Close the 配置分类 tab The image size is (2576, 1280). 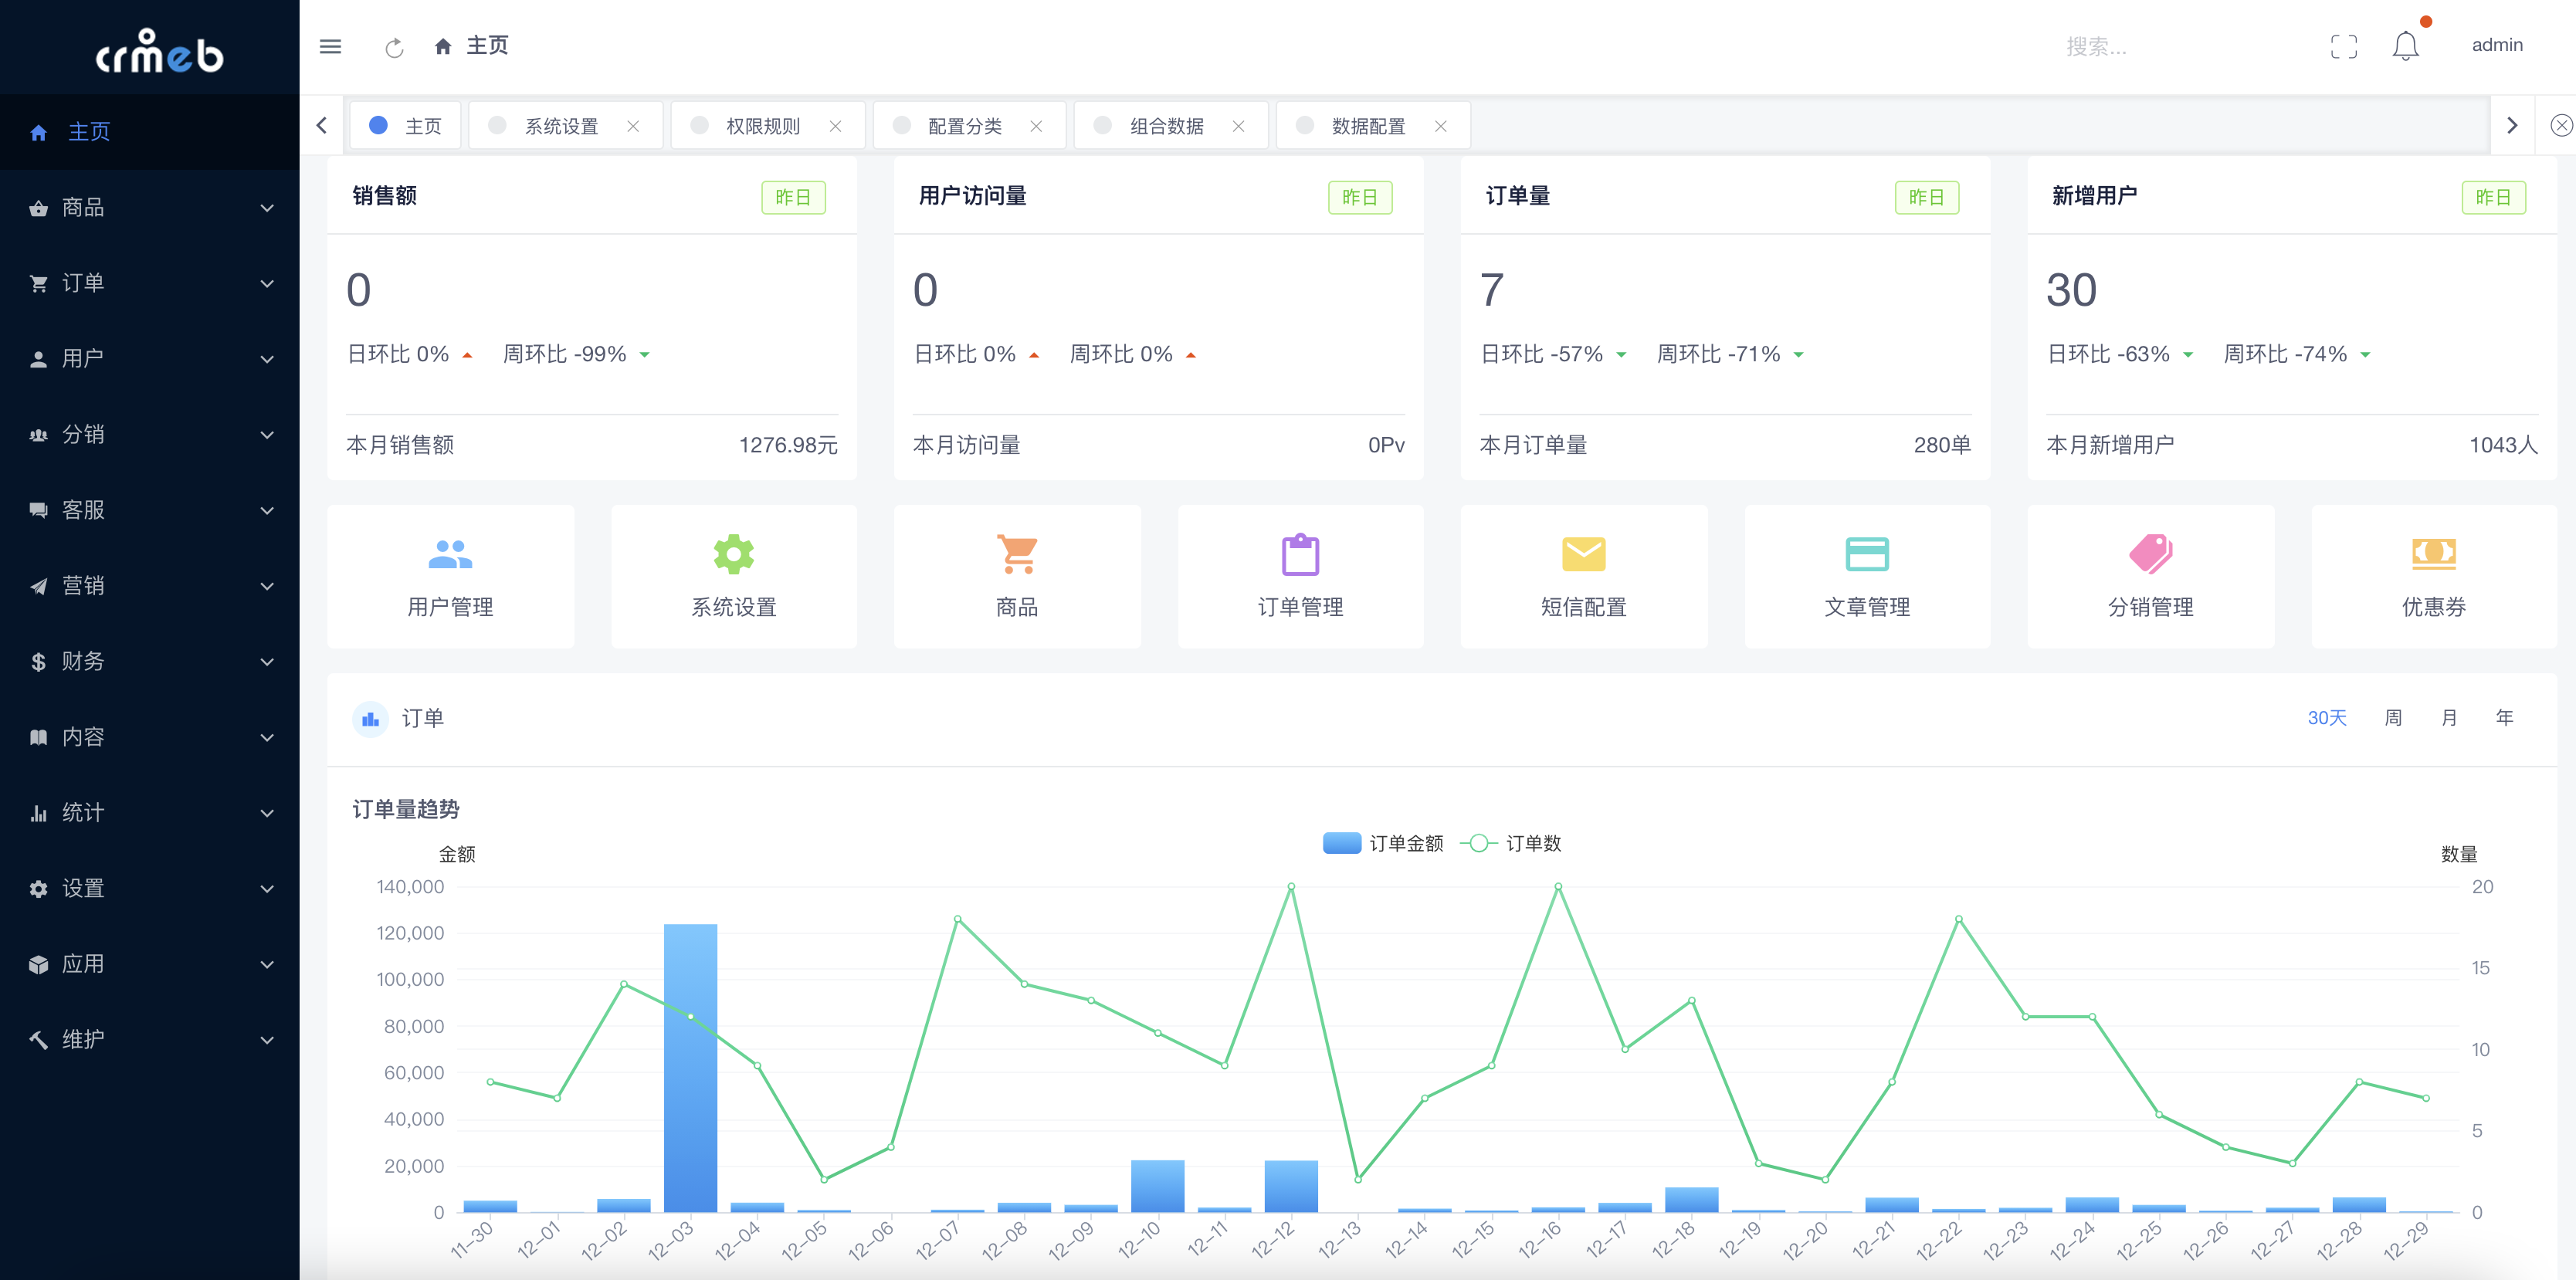click(1036, 126)
